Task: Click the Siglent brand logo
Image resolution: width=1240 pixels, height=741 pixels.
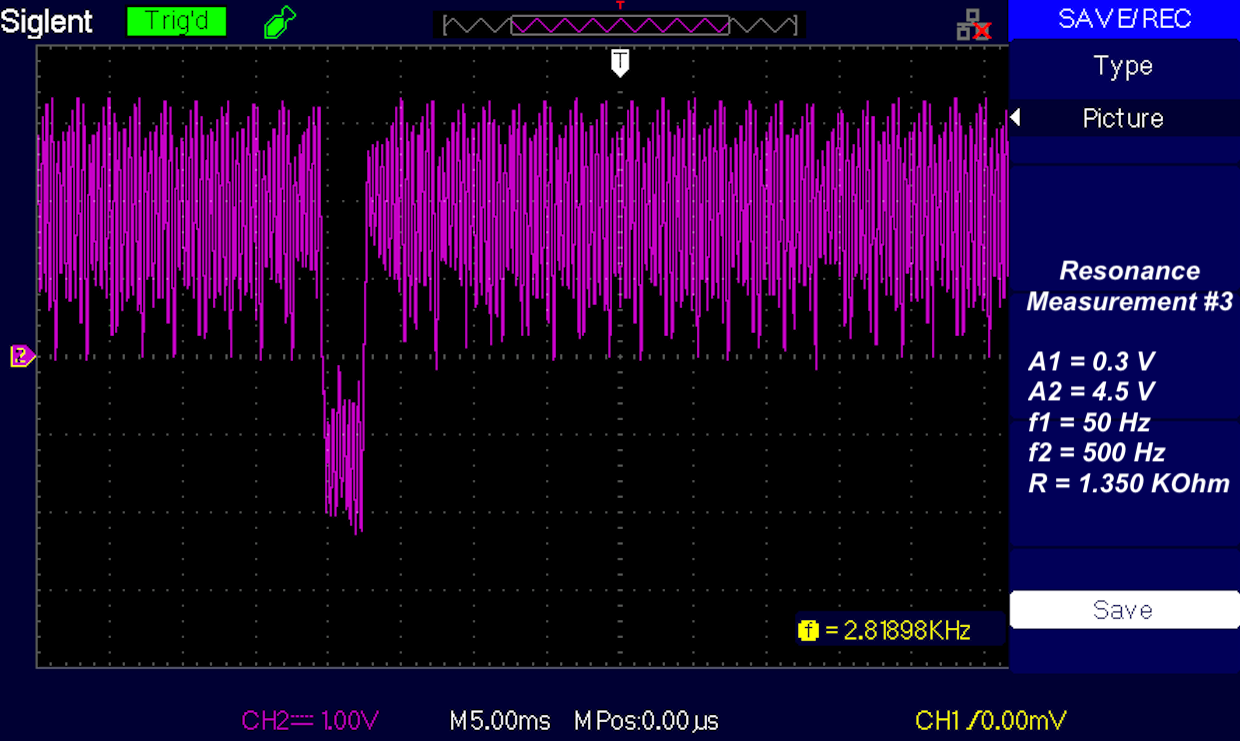Action: (47, 21)
